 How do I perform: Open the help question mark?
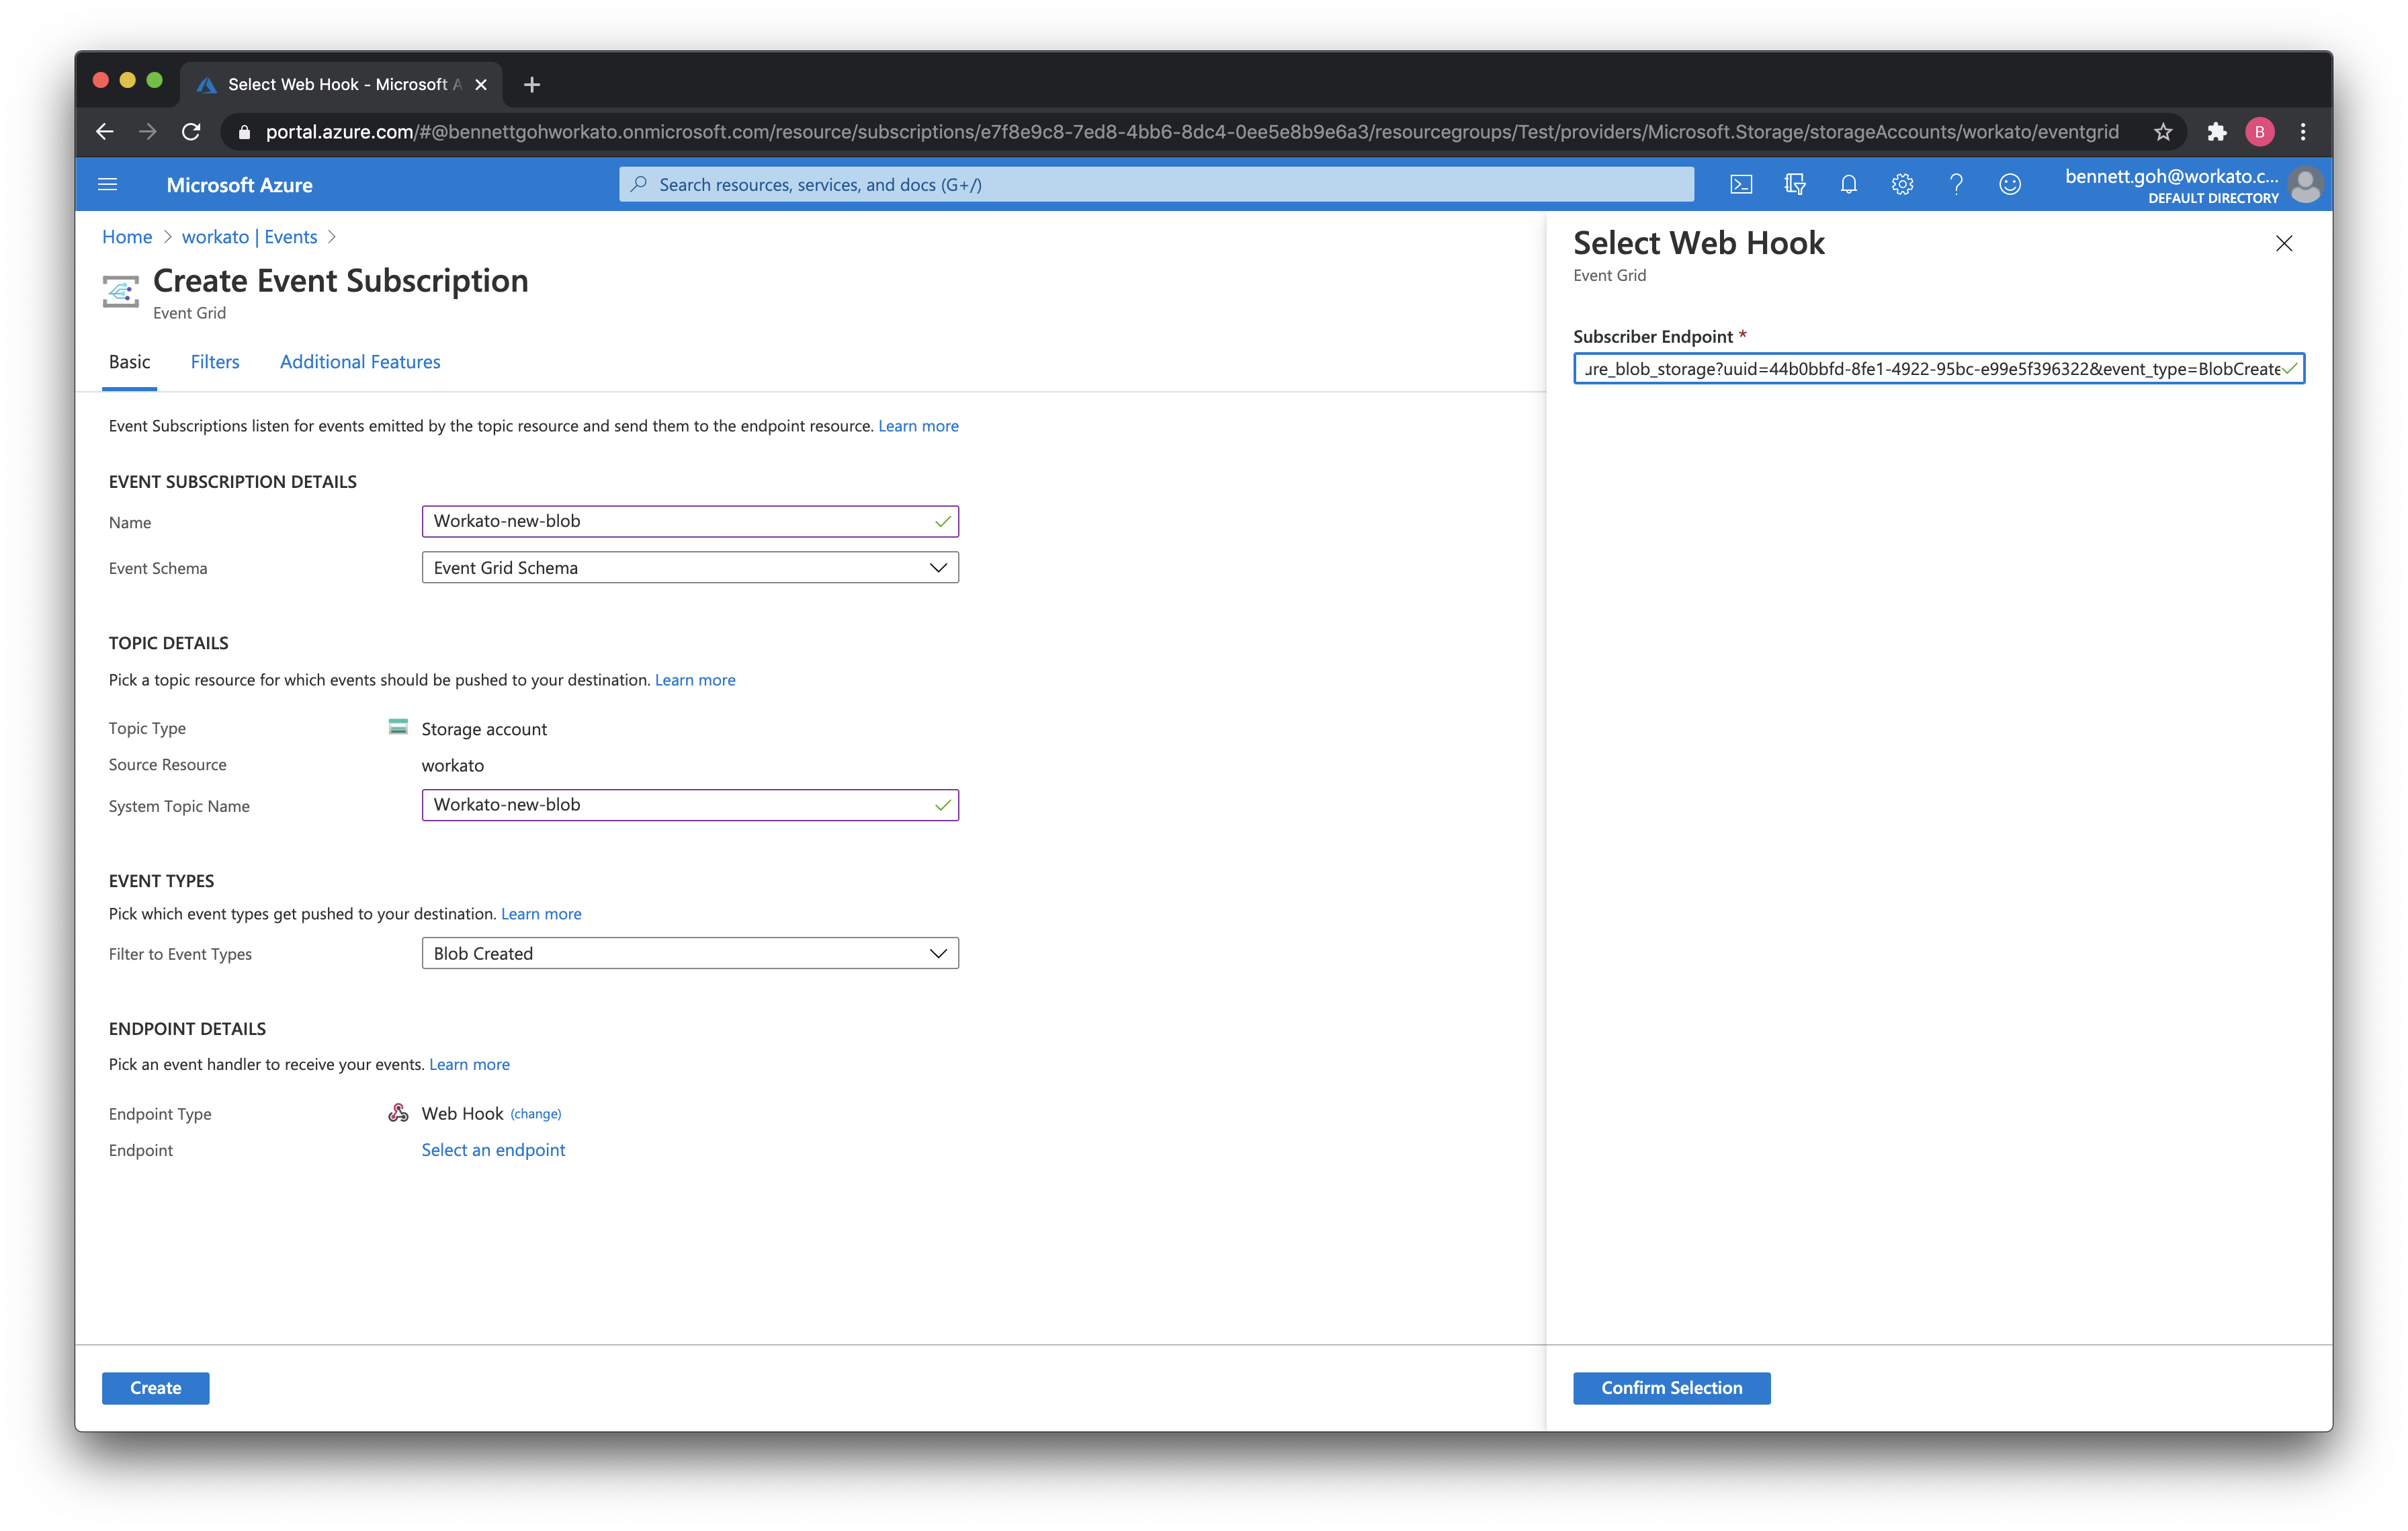pyautogui.click(x=1956, y=185)
